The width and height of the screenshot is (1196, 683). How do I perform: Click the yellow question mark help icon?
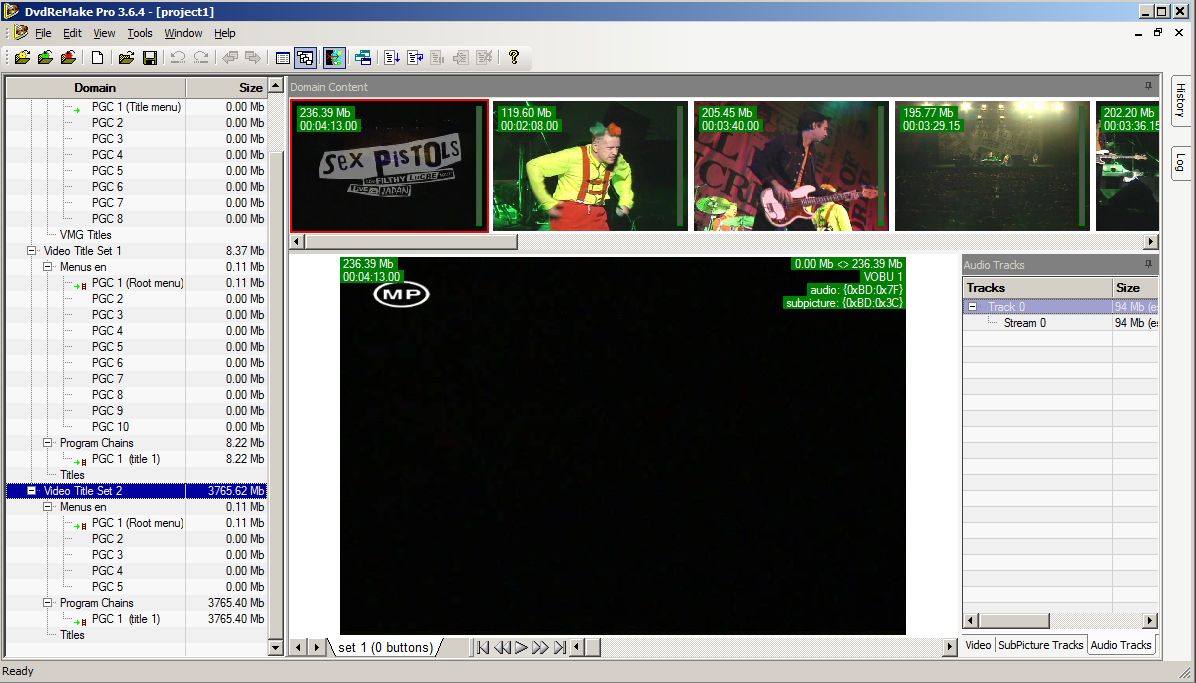(x=514, y=58)
